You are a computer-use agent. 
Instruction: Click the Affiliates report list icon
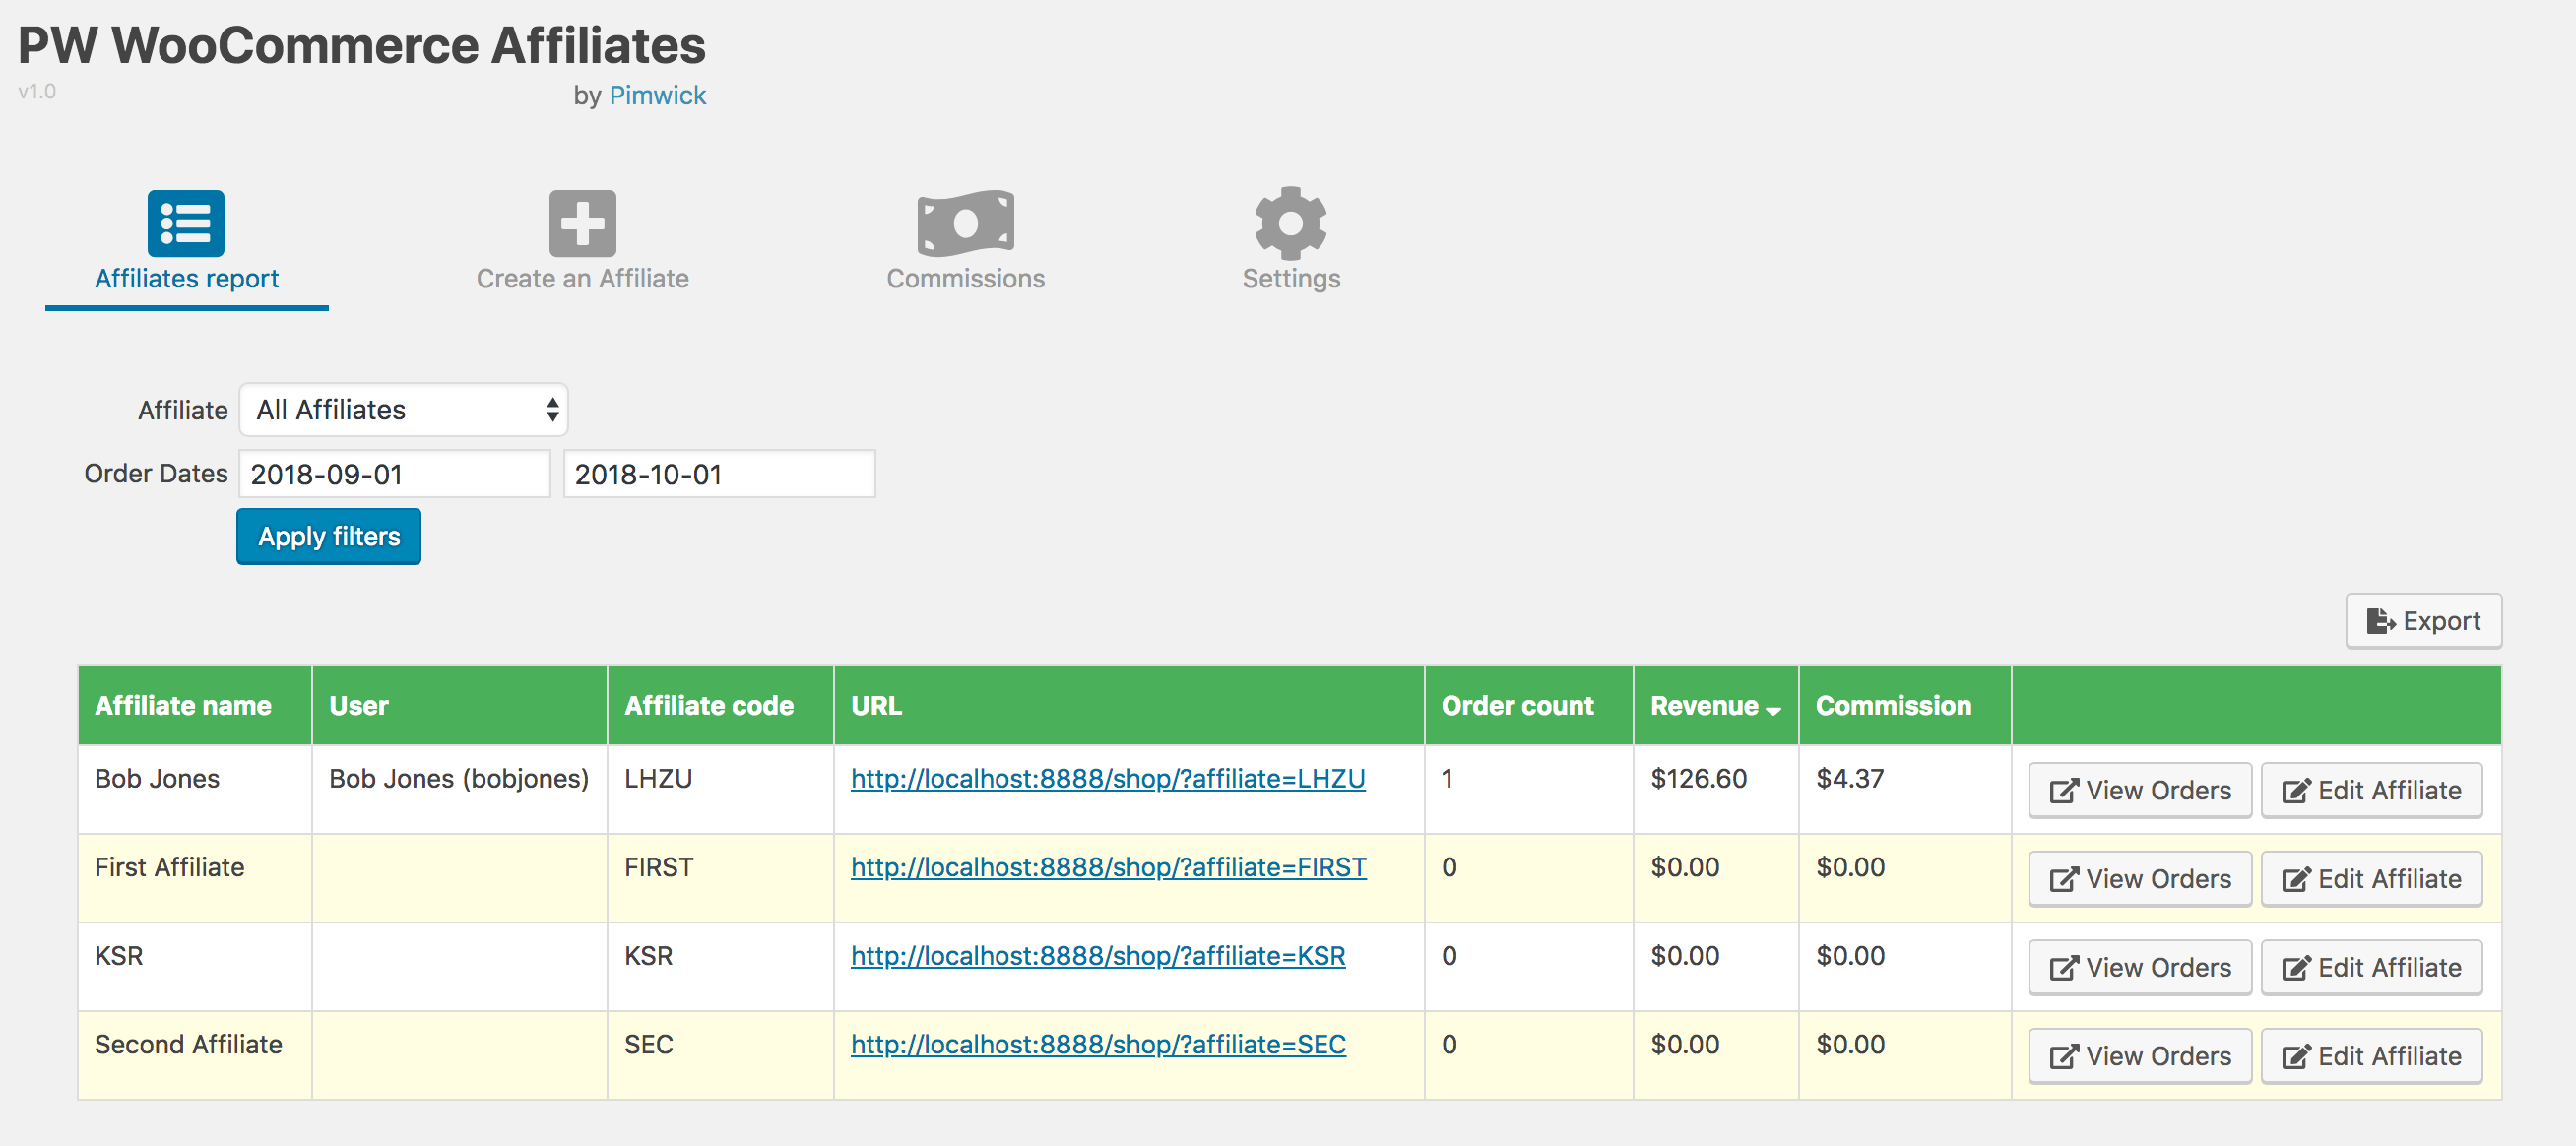(186, 223)
